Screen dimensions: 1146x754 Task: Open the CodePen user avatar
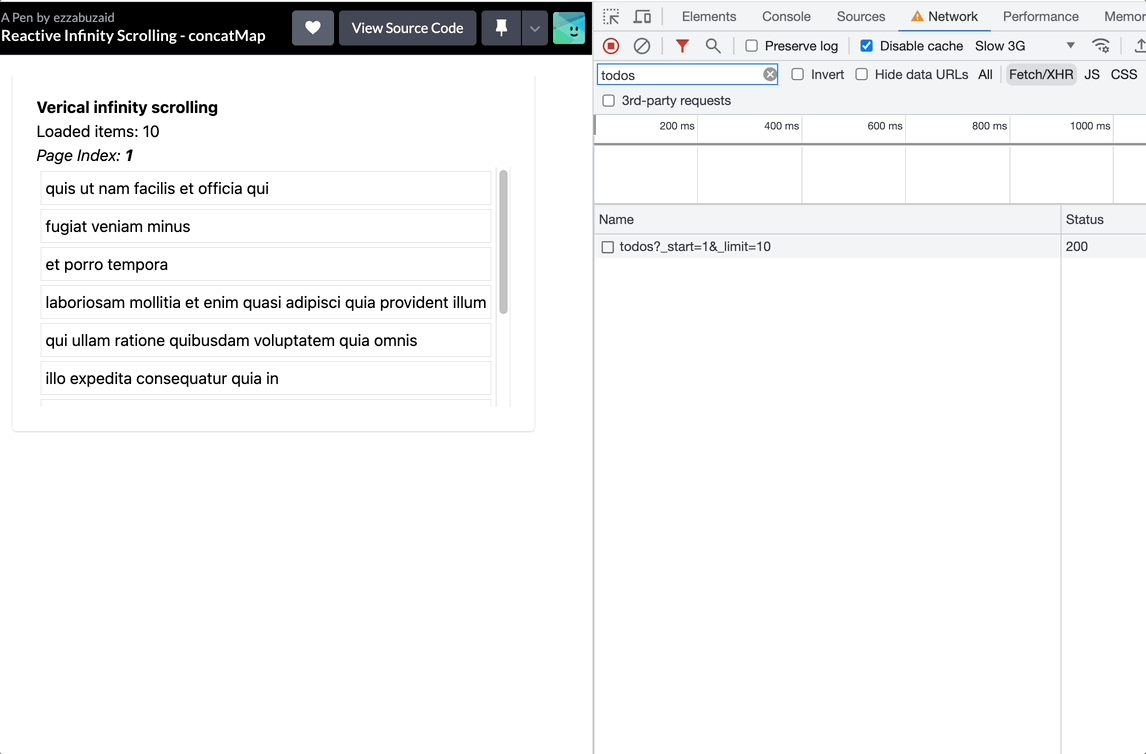(x=569, y=28)
